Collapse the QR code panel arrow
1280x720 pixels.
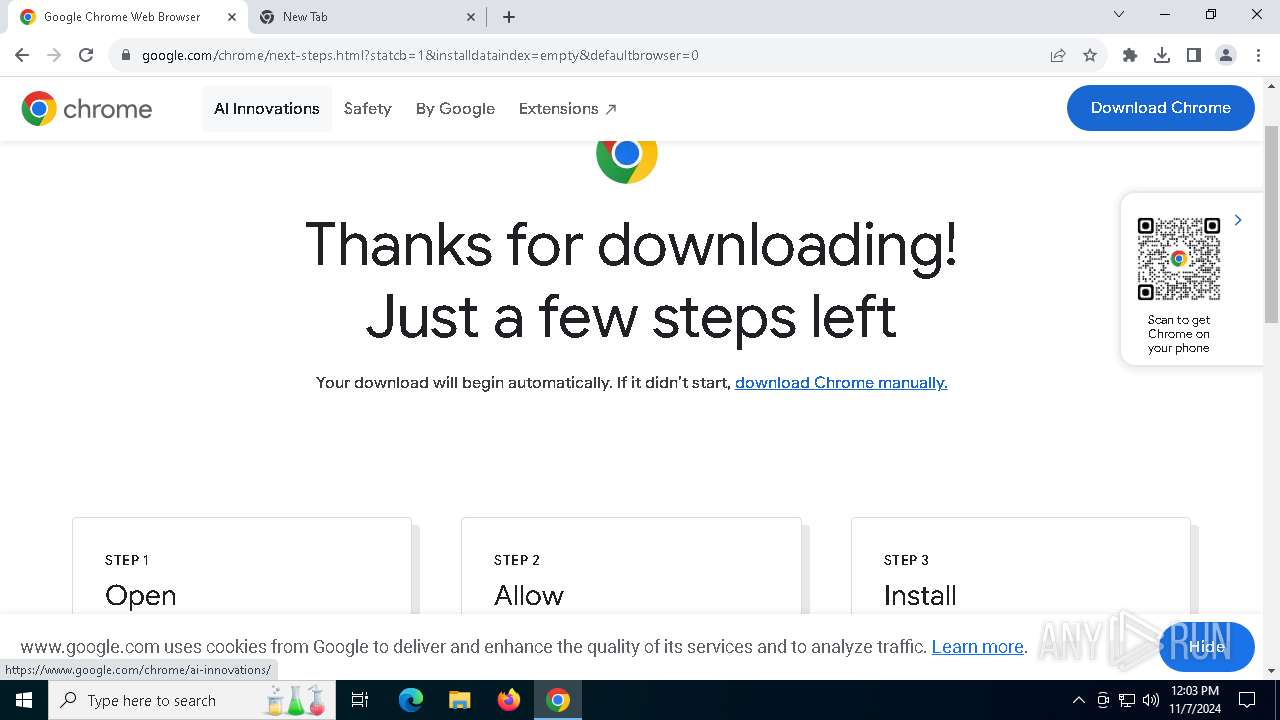tap(1238, 220)
